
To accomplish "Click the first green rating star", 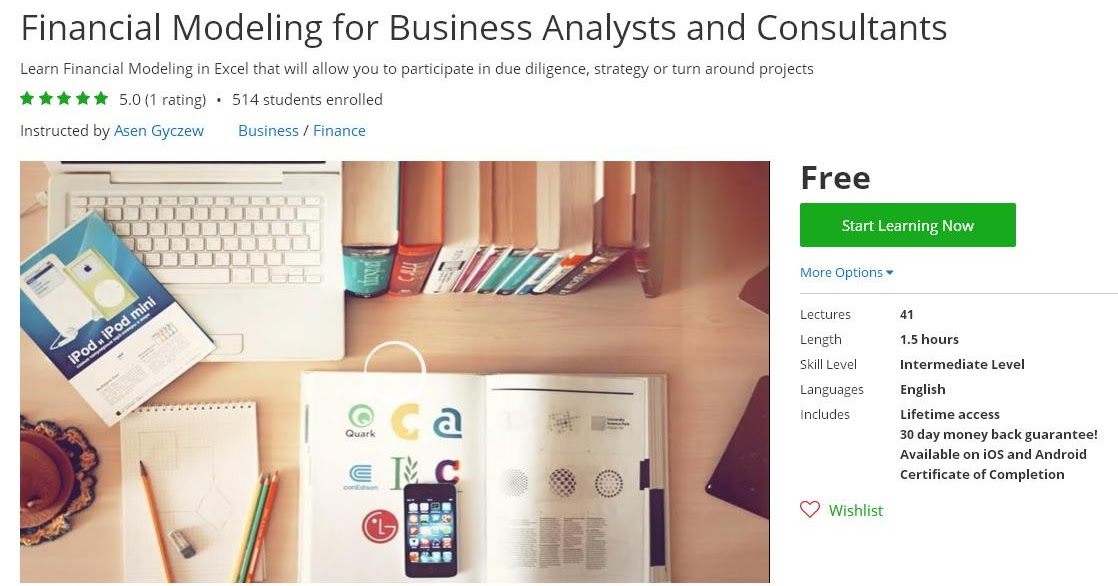I will pos(27,98).
